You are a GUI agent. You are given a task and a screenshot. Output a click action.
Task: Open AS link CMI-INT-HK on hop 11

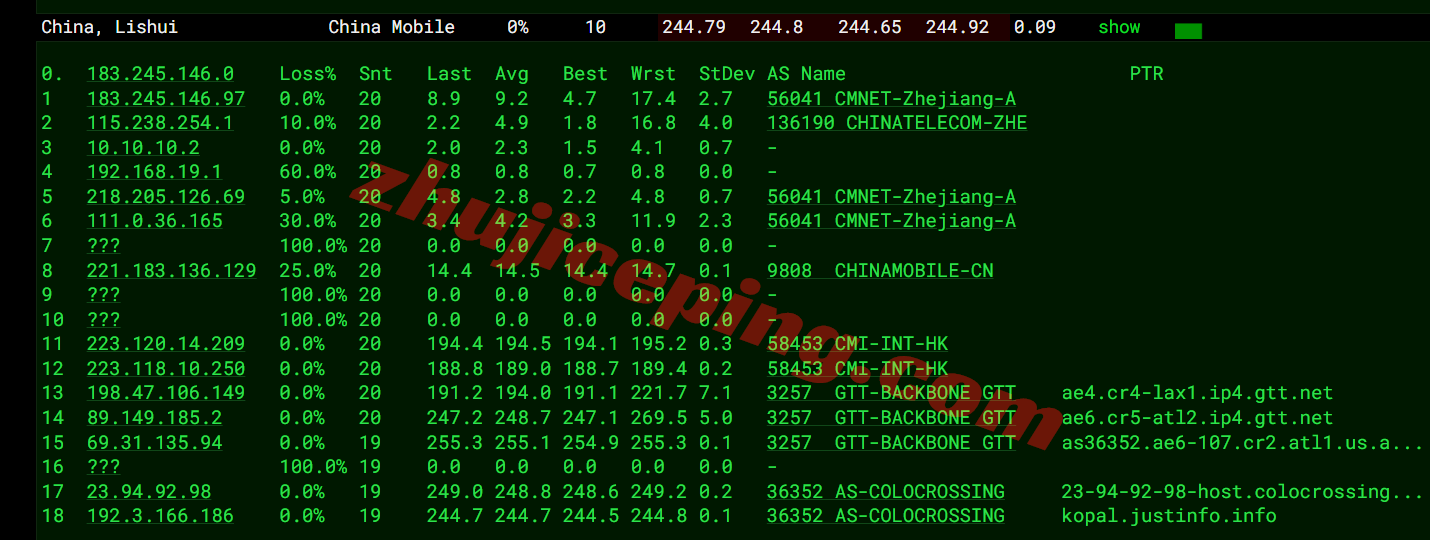(858, 344)
